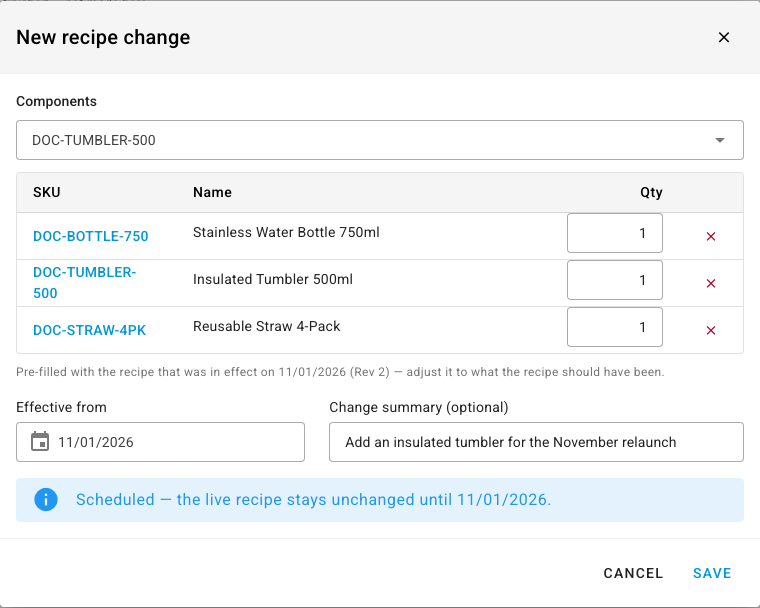Cancel the recipe change
This screenshot has height=608, width=760.
[x=633, y=573]
